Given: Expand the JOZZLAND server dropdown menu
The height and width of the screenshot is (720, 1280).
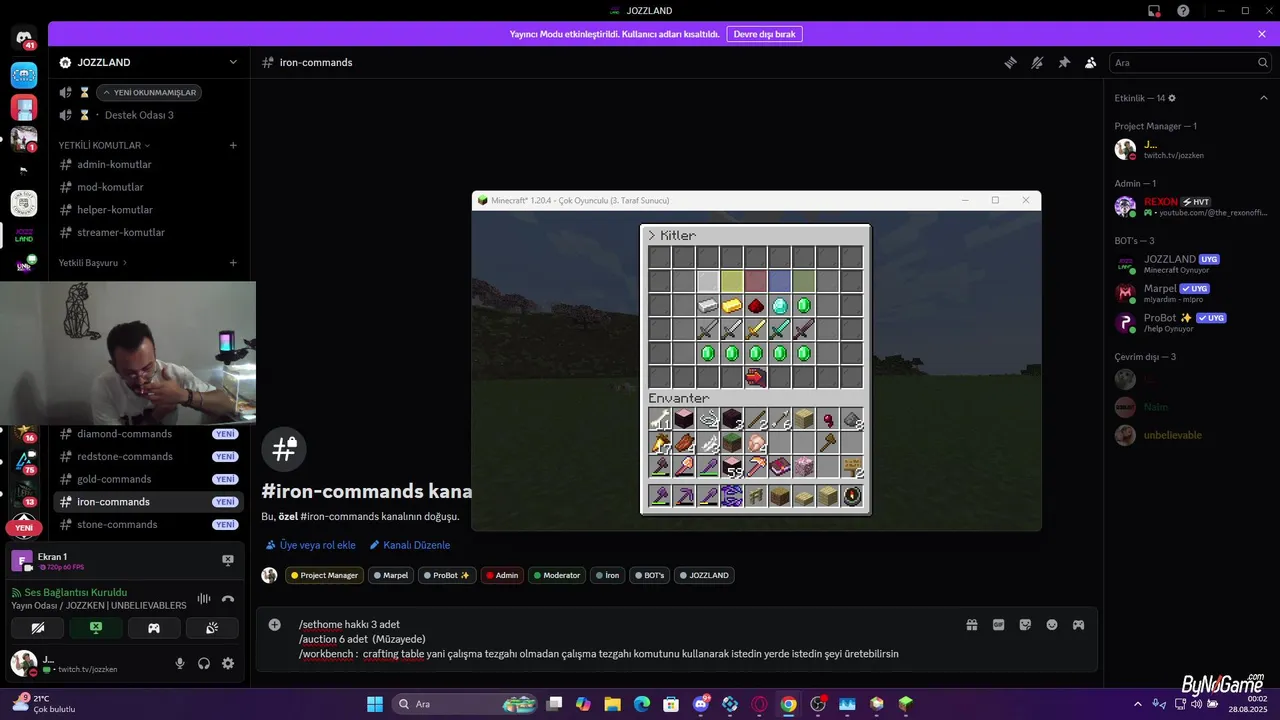Looking at the screenshot, I should click(x=233, y=62).
